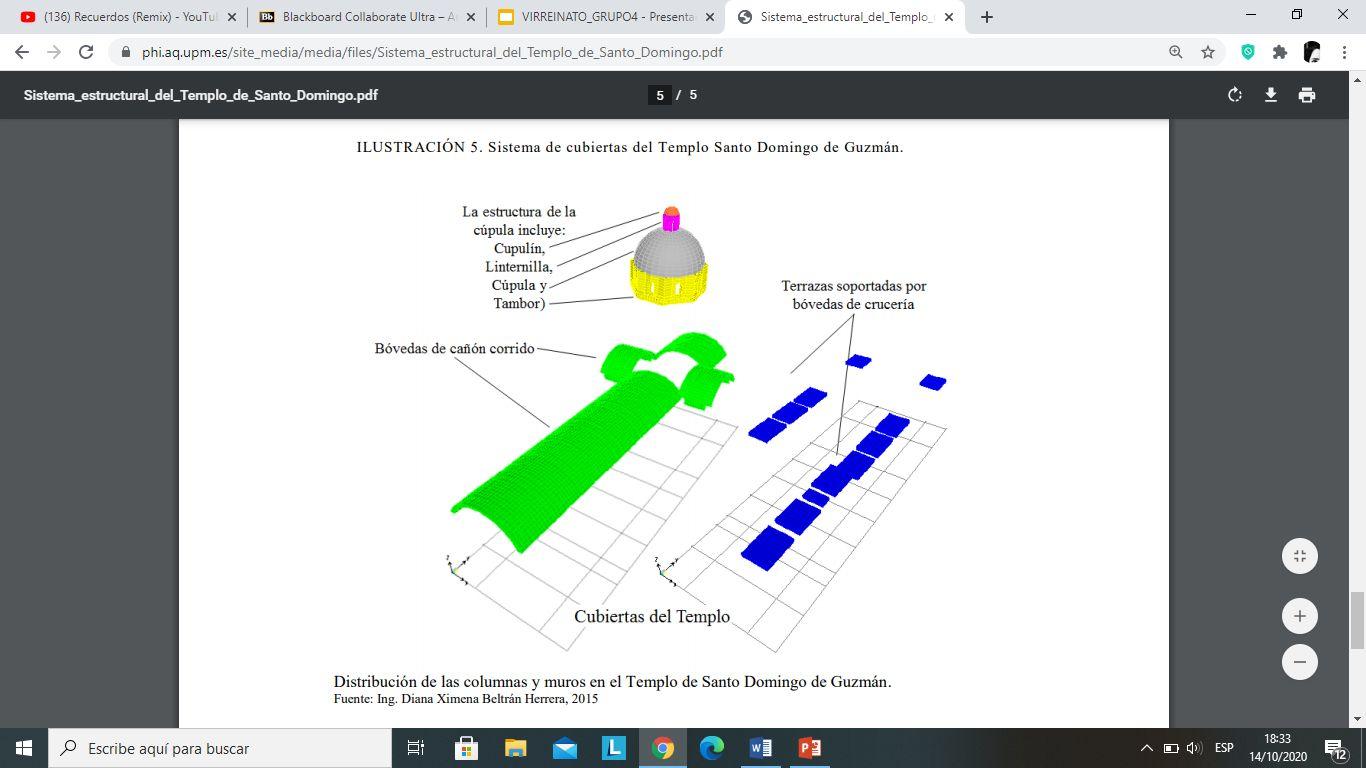Open File Explorer from the taskbar
The image size is (1366, 768).
click(515, 748)
